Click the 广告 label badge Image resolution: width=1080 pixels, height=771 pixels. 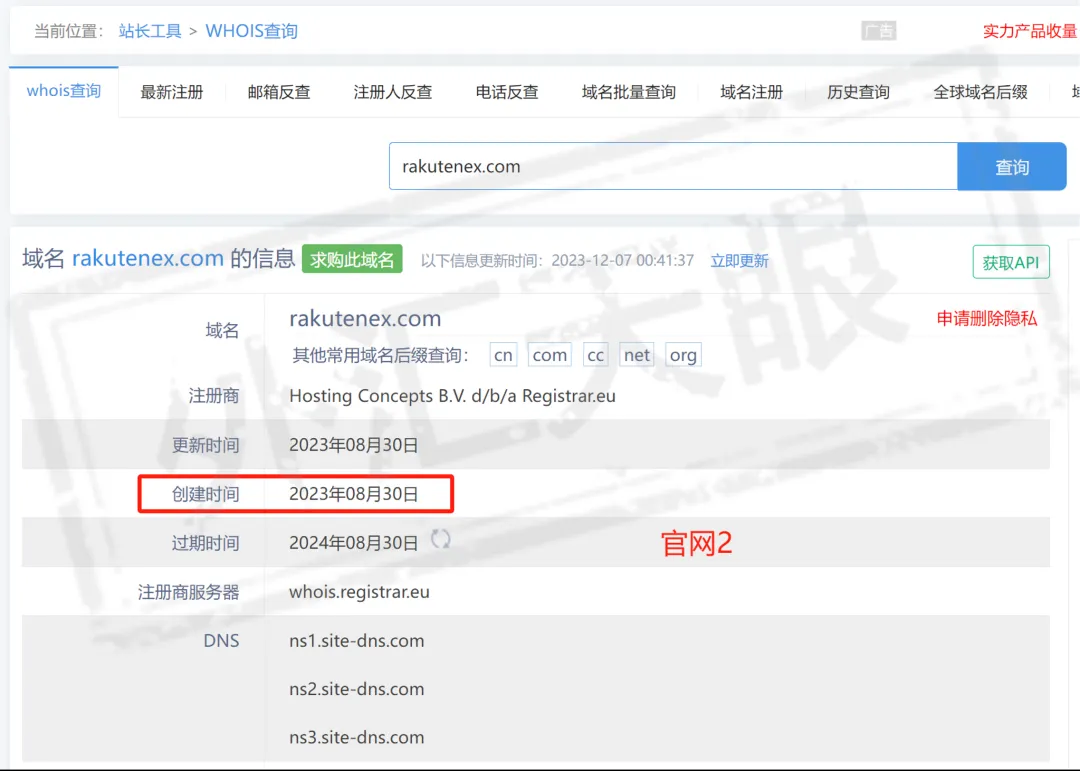tap(878, 30)
